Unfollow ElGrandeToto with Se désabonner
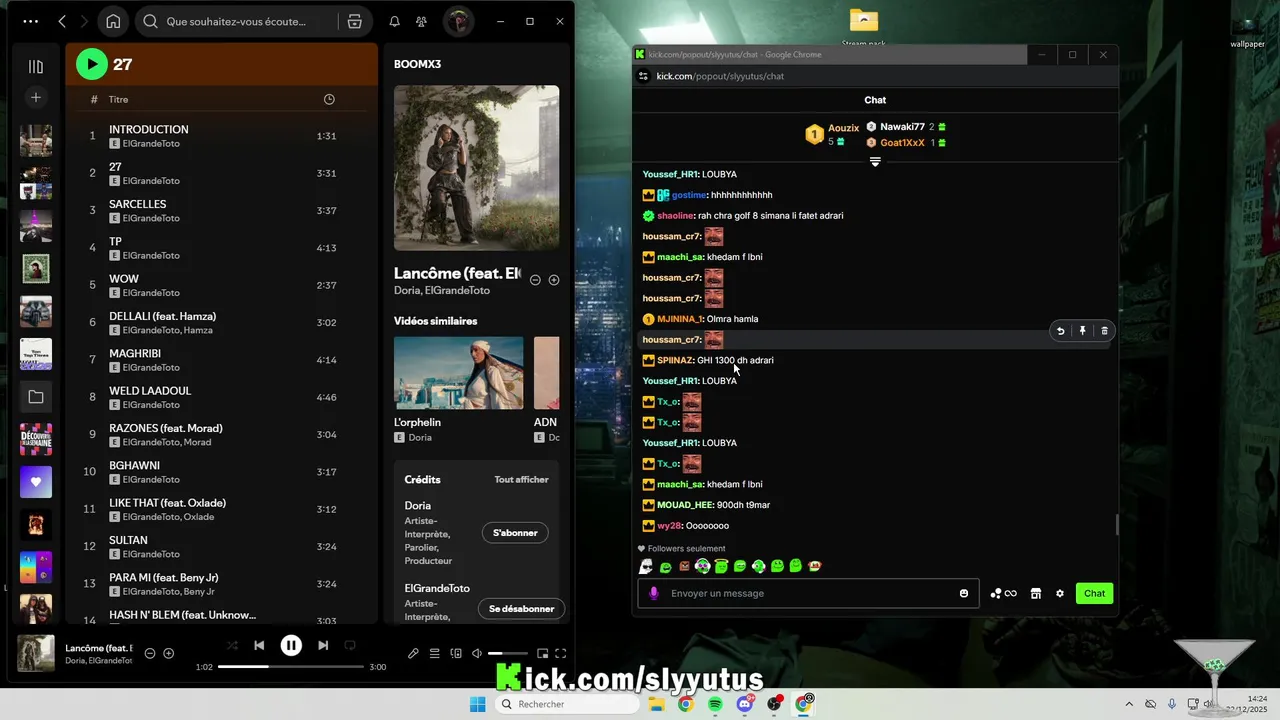The height and width of the screenshot is (720, 1280). click(521, 609)
